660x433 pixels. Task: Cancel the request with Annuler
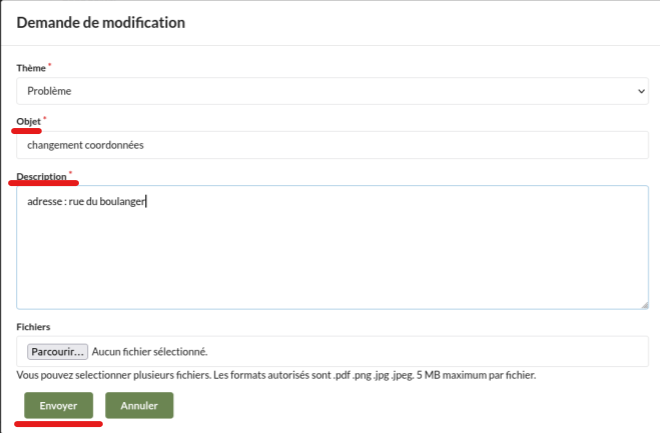(x=139, y=405)
